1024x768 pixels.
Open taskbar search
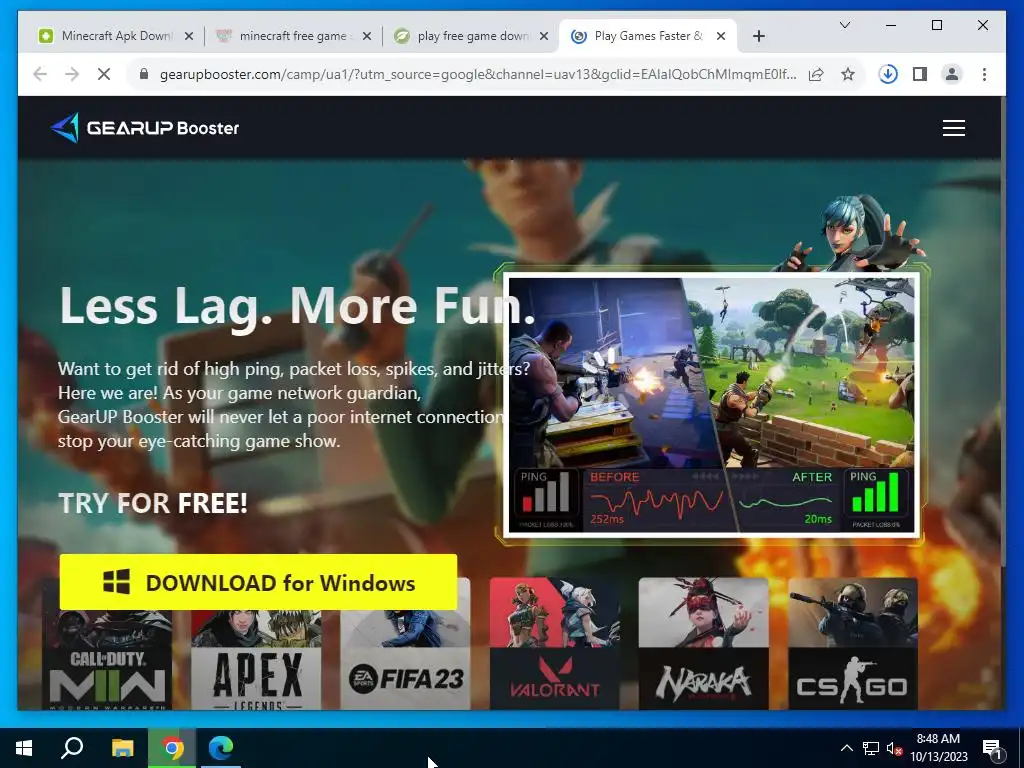(x=72, y=748)
